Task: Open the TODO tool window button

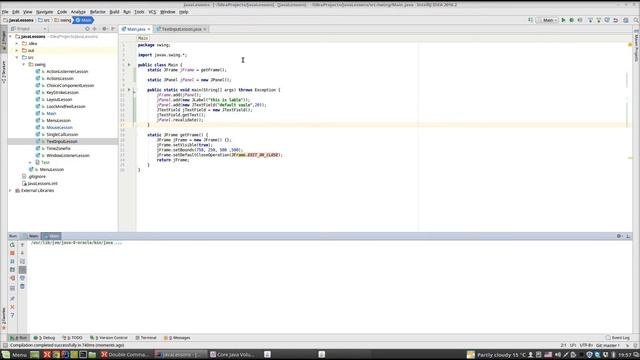Action: tap(73, 338)
